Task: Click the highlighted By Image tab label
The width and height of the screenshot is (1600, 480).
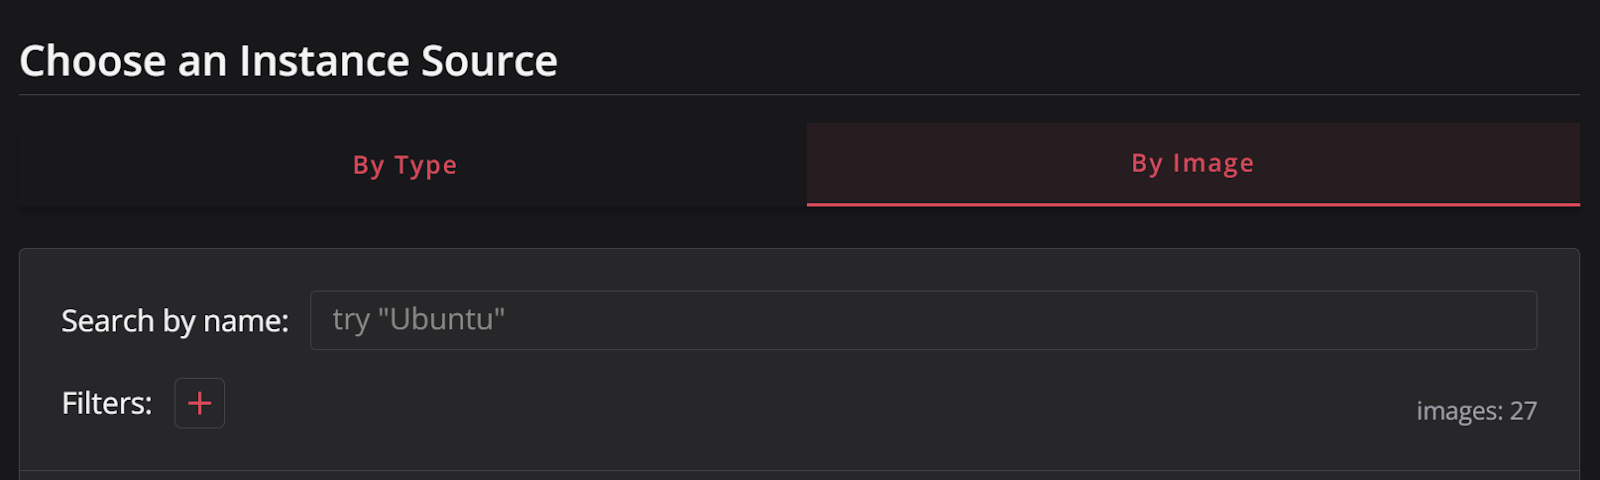Action: coord(1192,163)
